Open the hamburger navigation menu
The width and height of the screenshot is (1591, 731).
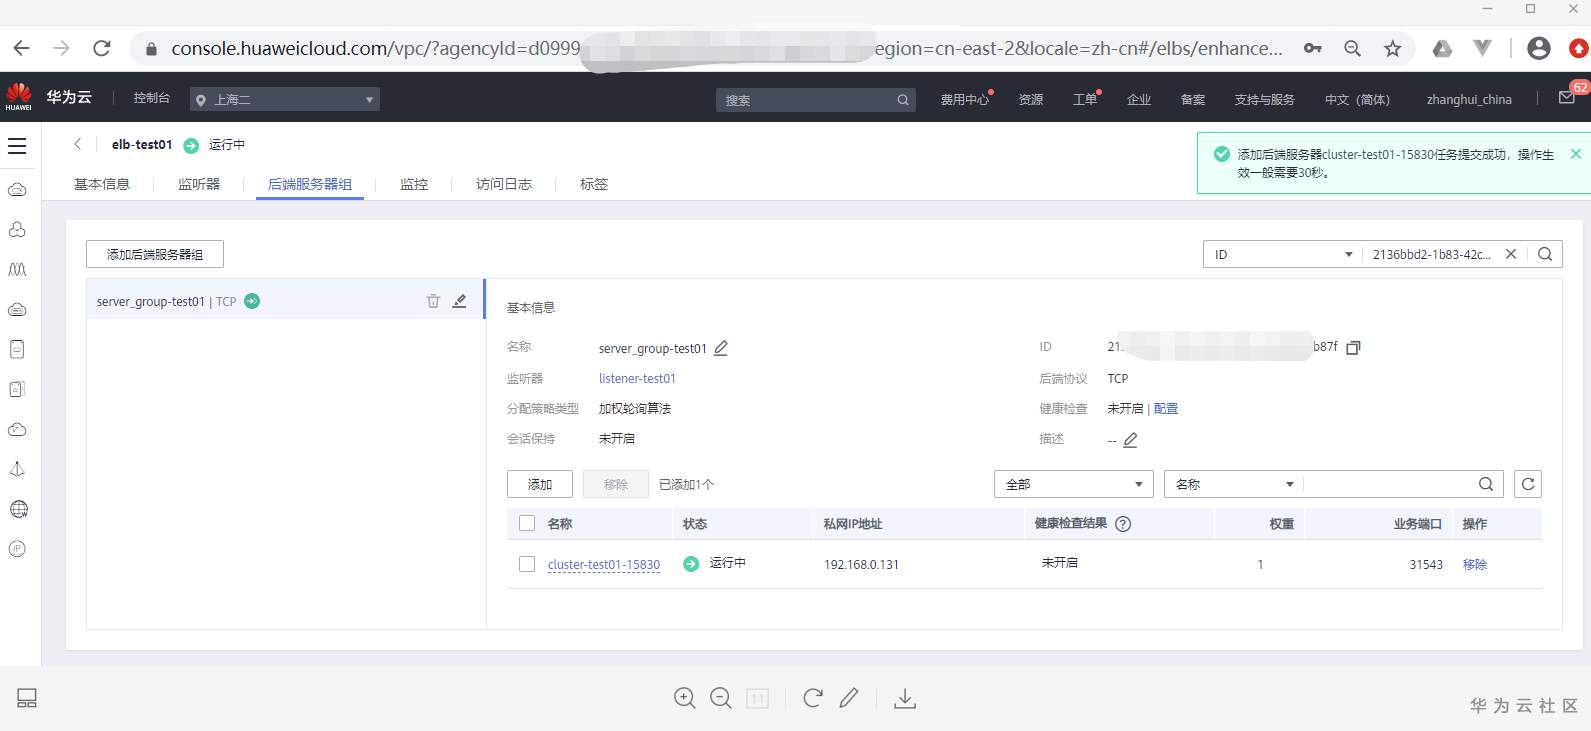[x=17, y=146]
